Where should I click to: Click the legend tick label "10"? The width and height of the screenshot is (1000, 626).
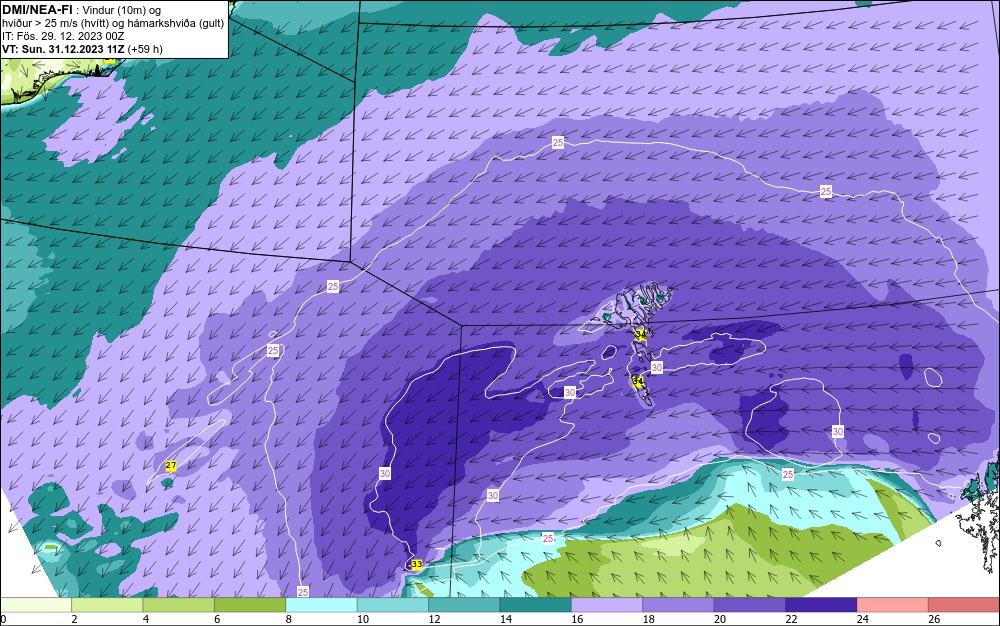[362, 619]
